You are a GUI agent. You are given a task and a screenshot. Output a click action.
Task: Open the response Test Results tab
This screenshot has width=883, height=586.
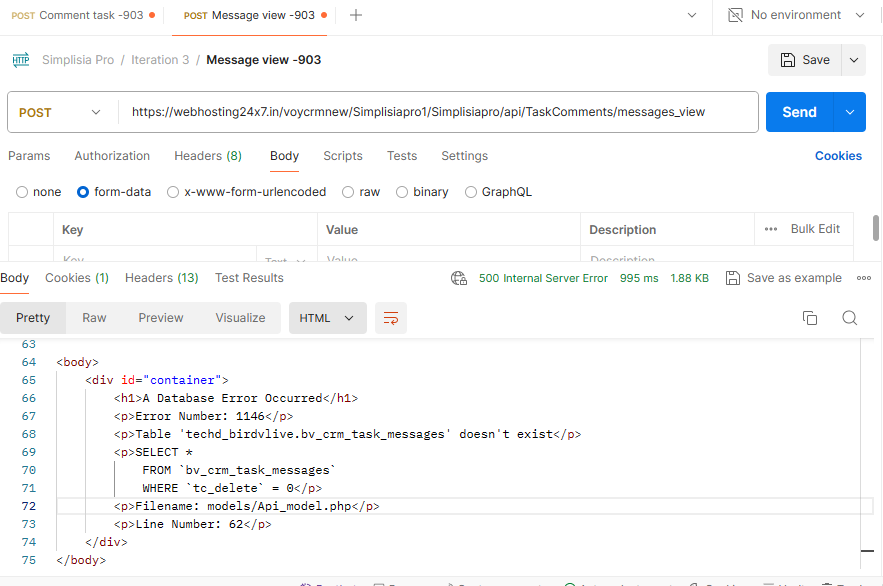click(x=249, y=278)
